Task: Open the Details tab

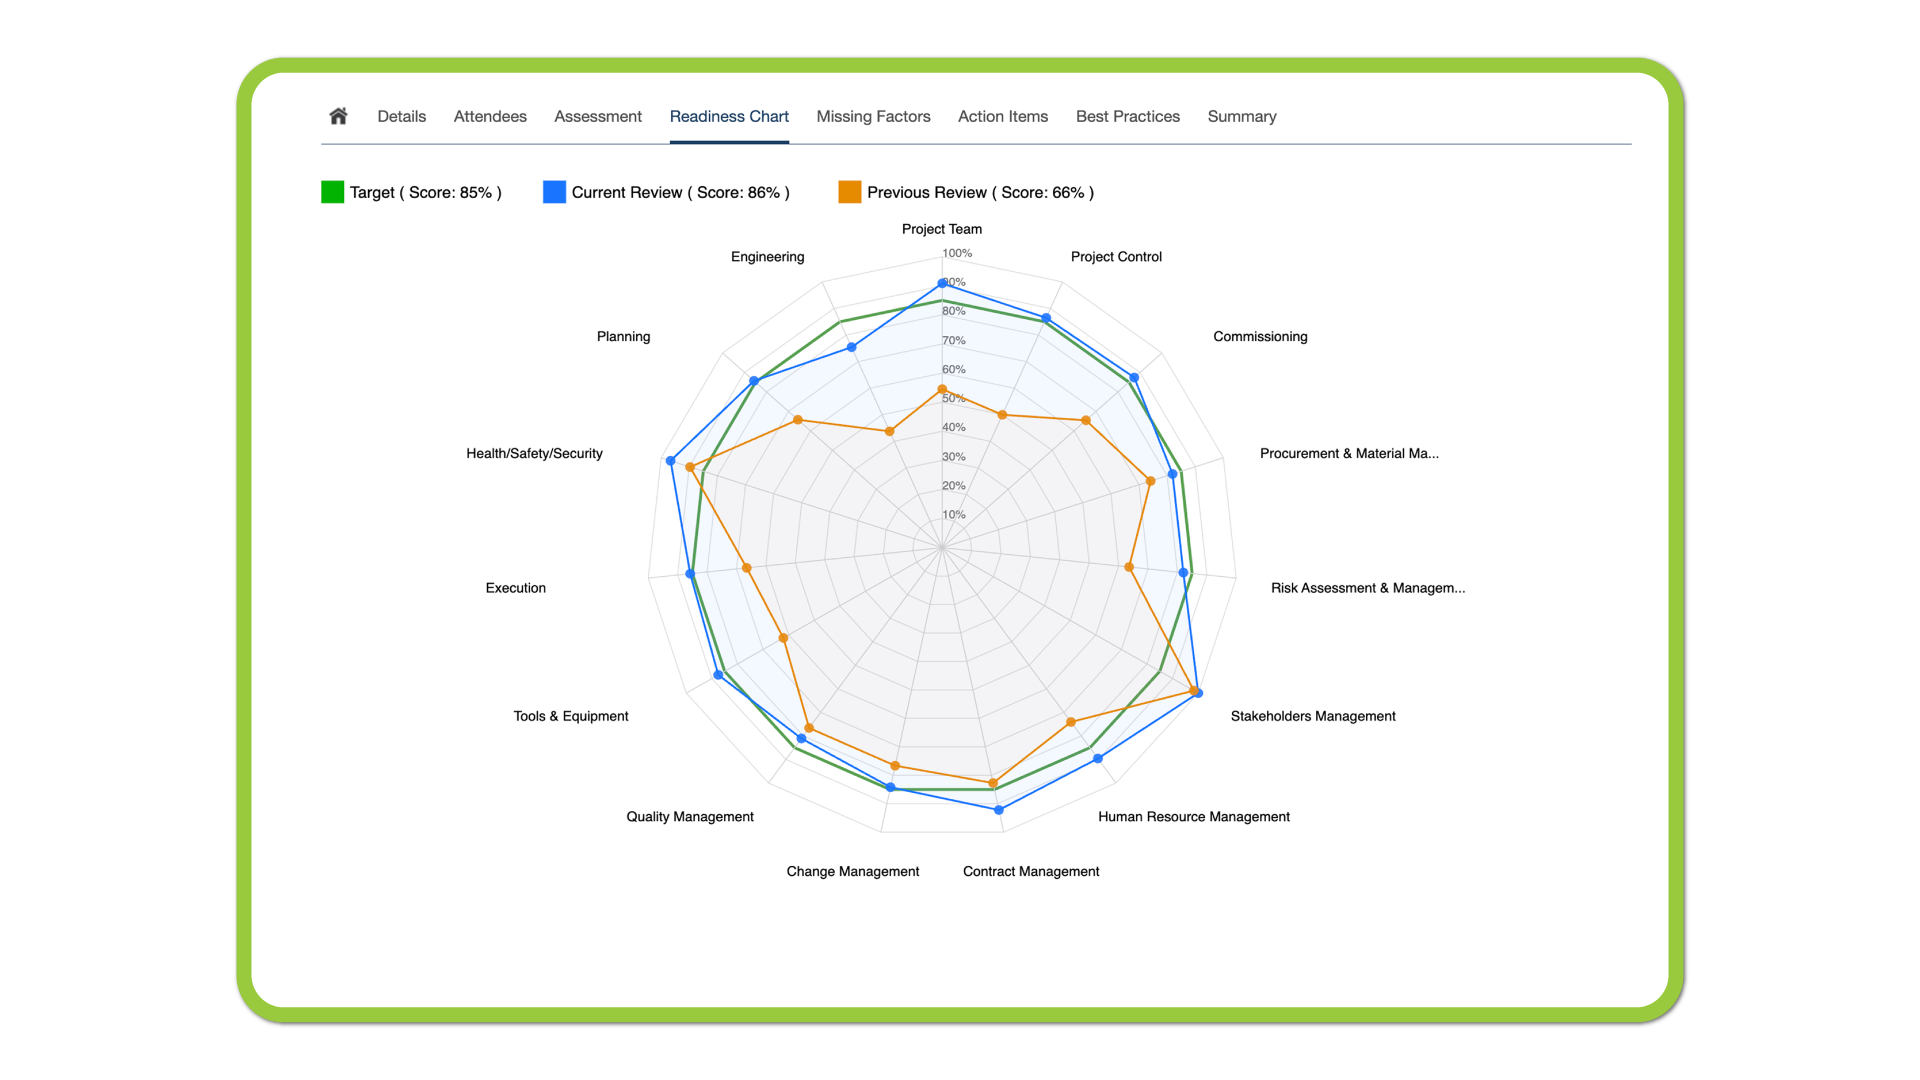Action: (x=401, y=116)
